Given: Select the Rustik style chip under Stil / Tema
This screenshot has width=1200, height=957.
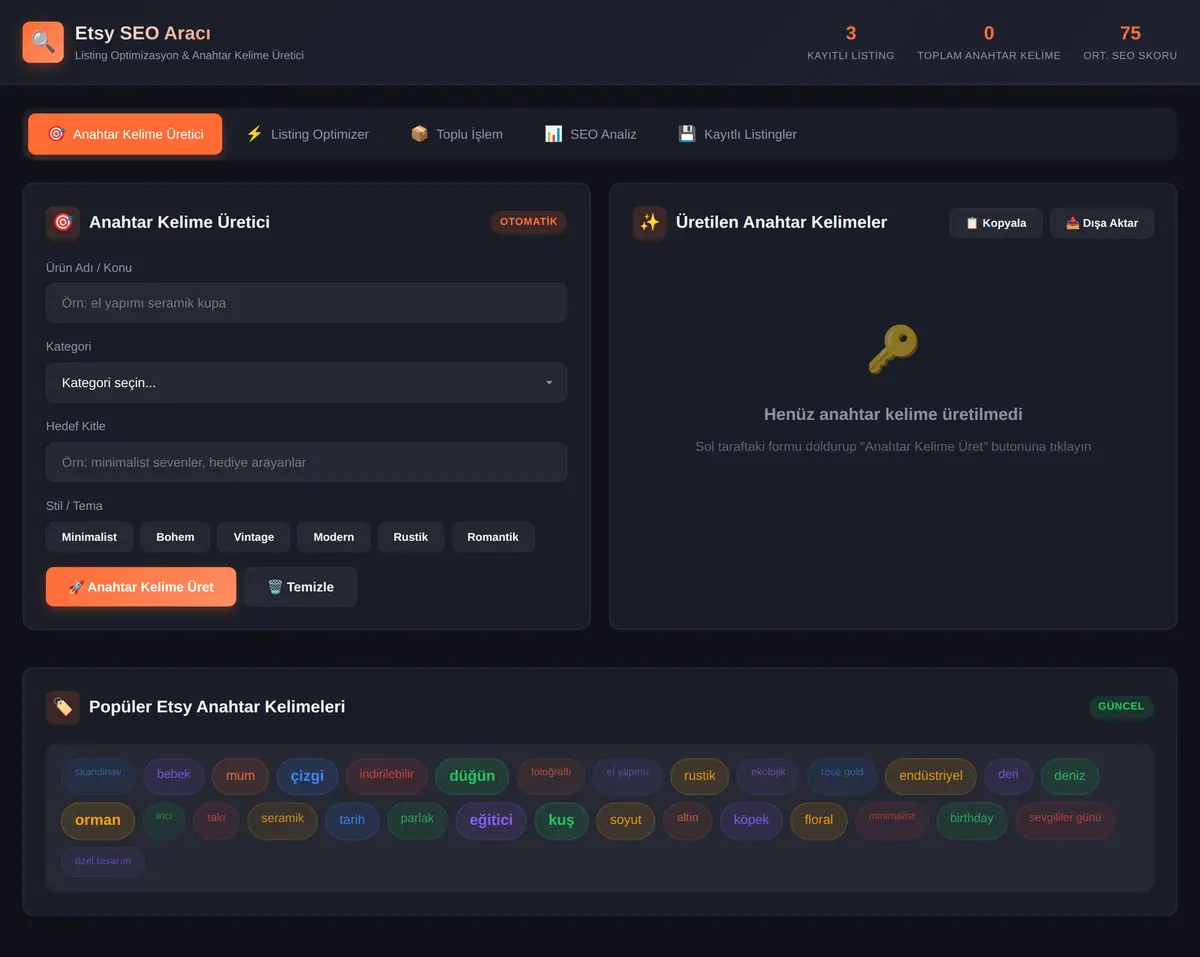Looking at the screenshot, I should (411, 537).
